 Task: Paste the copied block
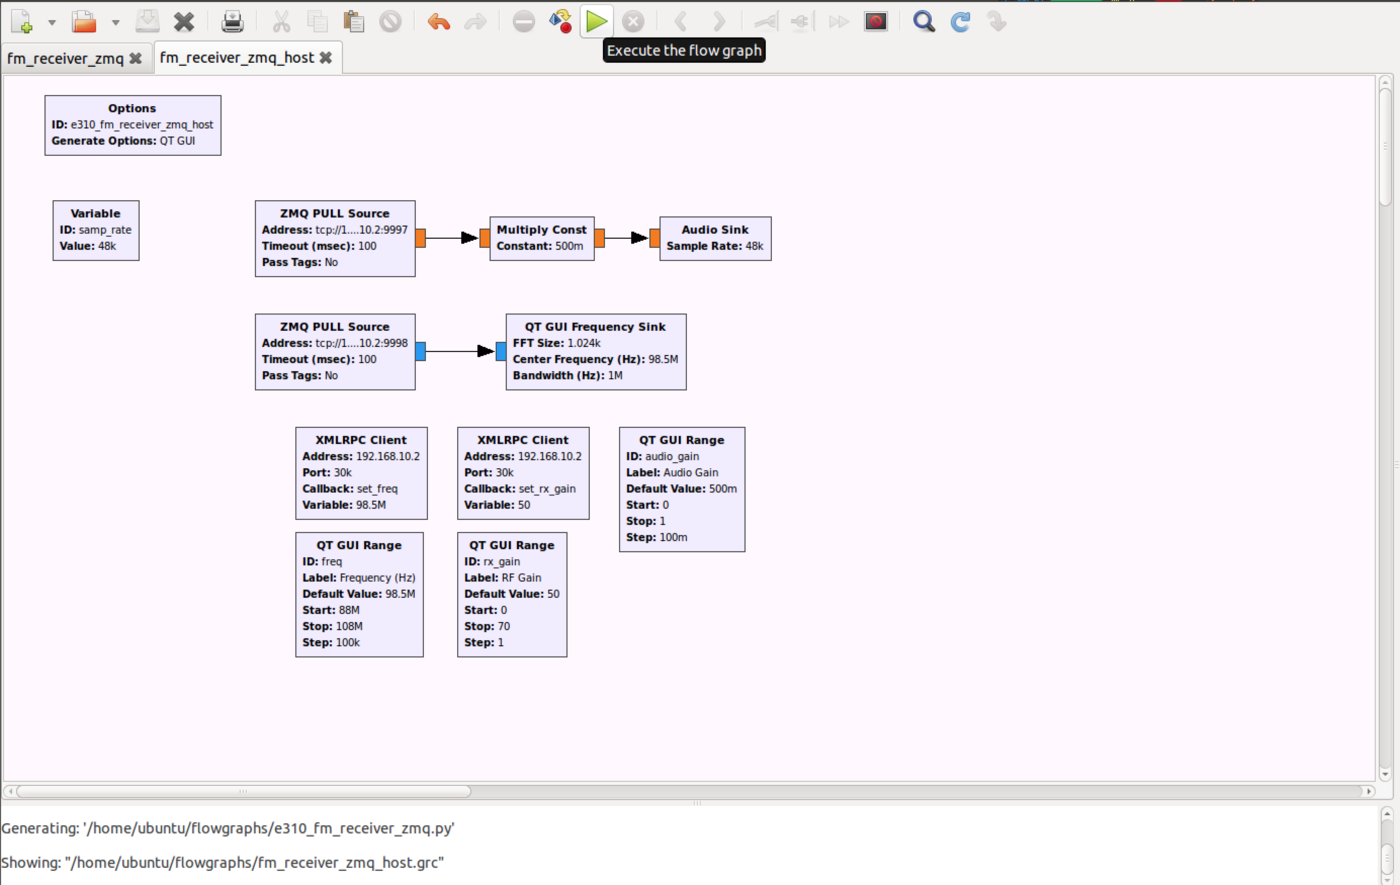tap(355, 21)
